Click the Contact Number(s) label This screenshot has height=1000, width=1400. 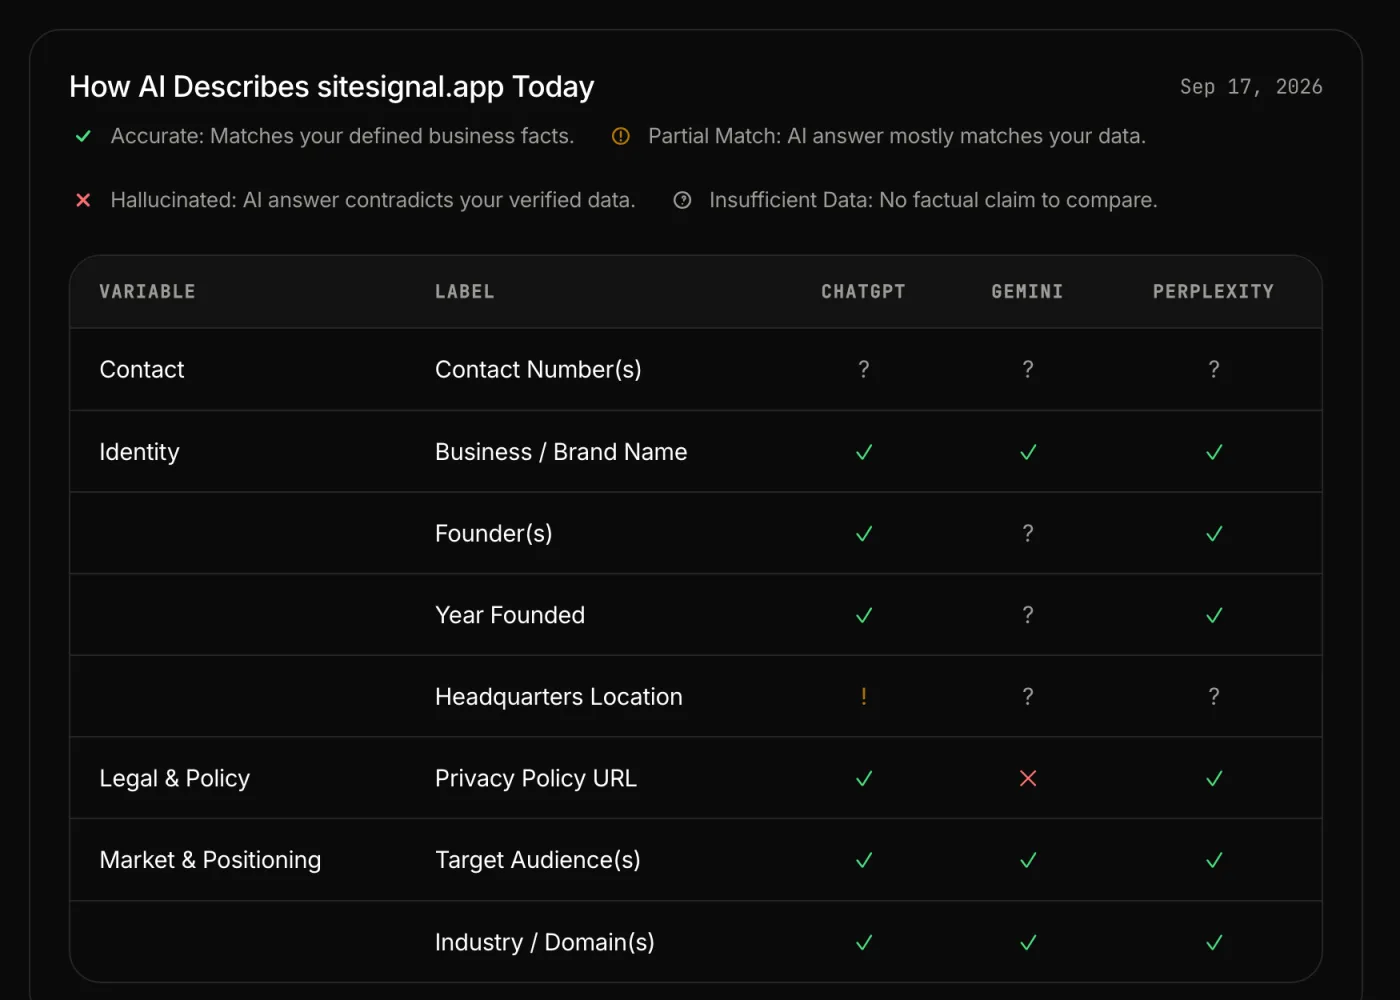pyautogui.click(x=538, y=370)
